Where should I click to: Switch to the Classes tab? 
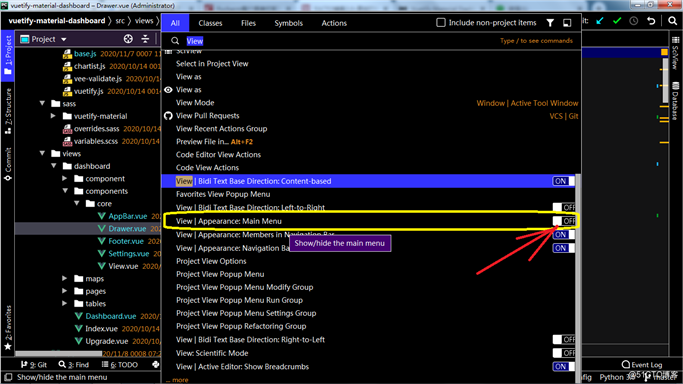coord(210,23)
